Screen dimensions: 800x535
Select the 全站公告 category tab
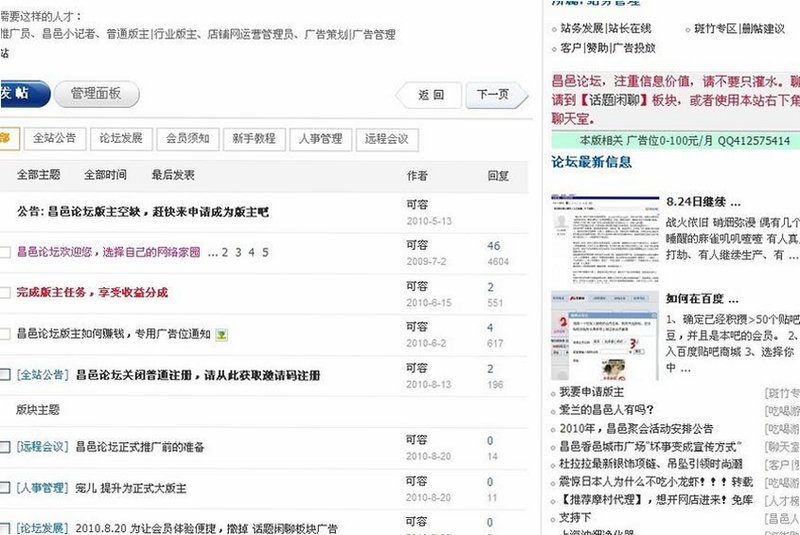click(x=55, y=139)
